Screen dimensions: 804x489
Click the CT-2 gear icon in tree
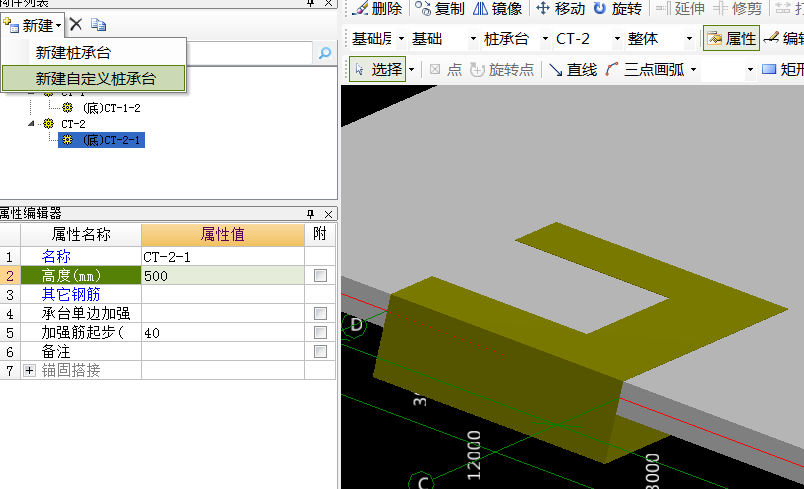(49, 124)
